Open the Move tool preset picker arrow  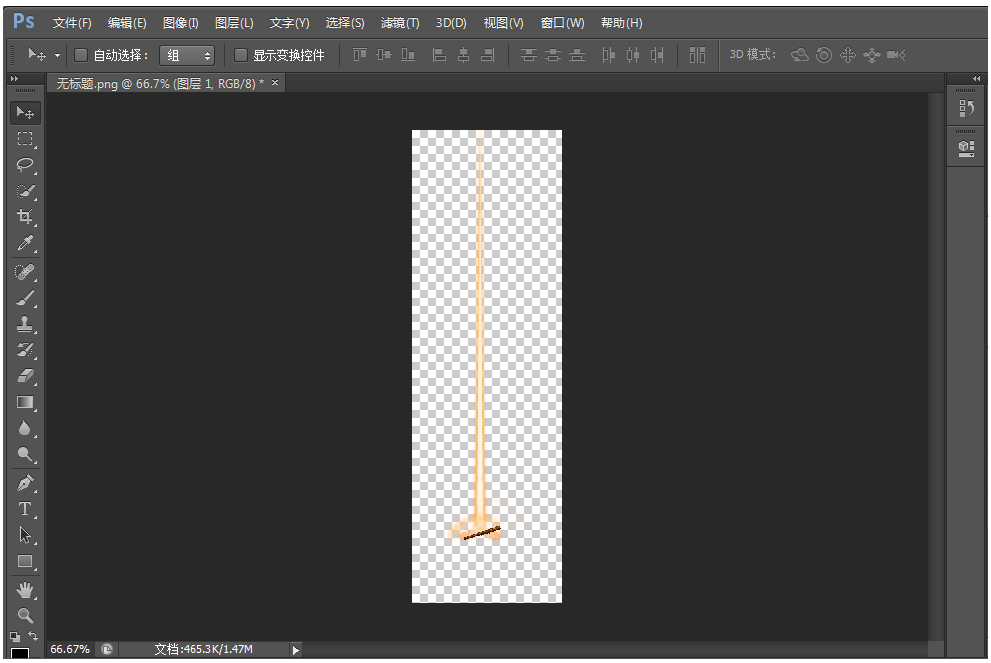pos(57,55)
